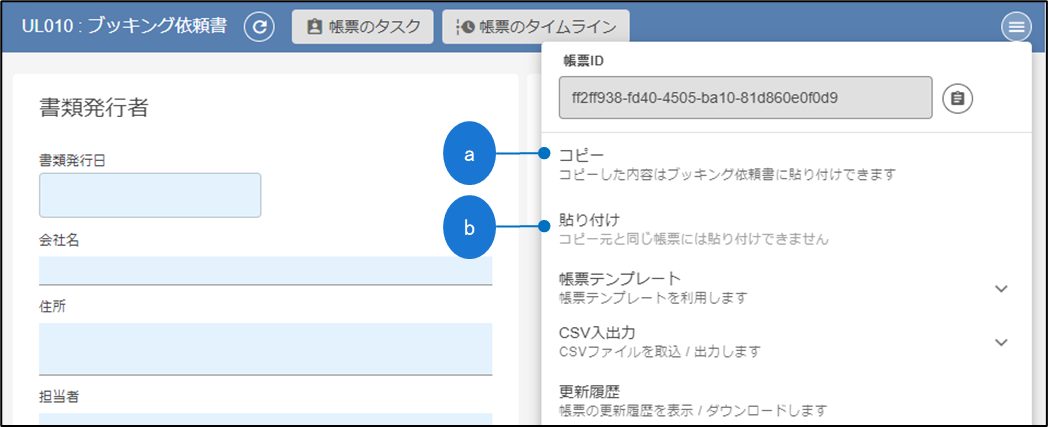Viewport: 1048px width, 427px height.
Task: Expand the 帳票テンプレート chevron
Action: pyautogui.click(x=1002, y=288)
